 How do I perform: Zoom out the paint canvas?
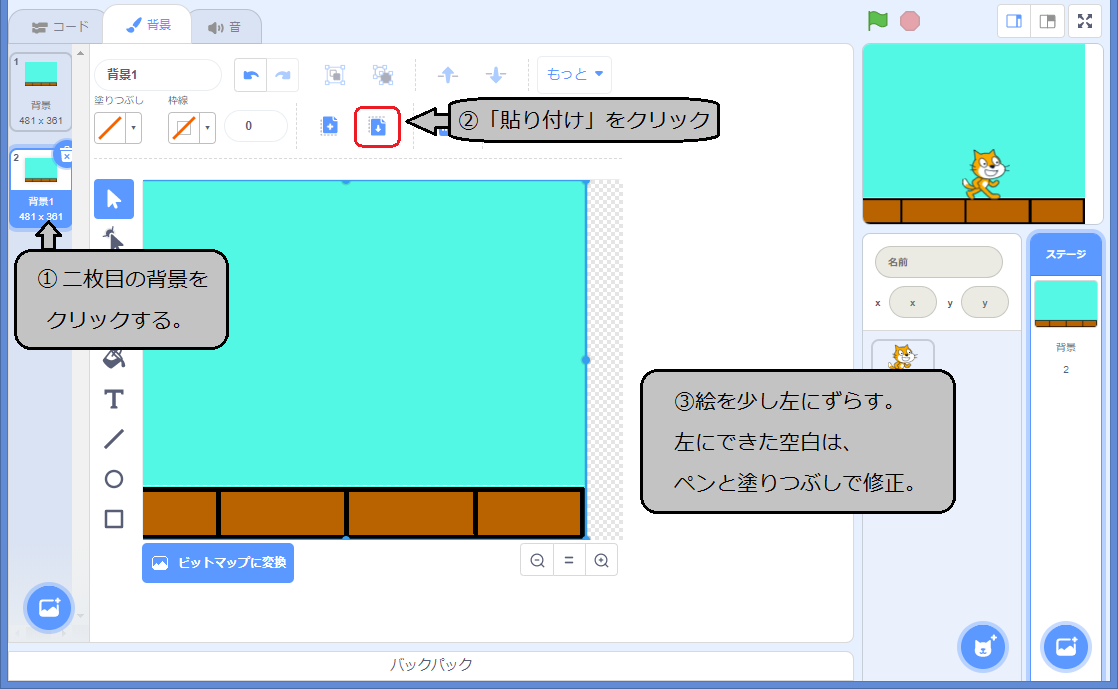tap(538, 561)
